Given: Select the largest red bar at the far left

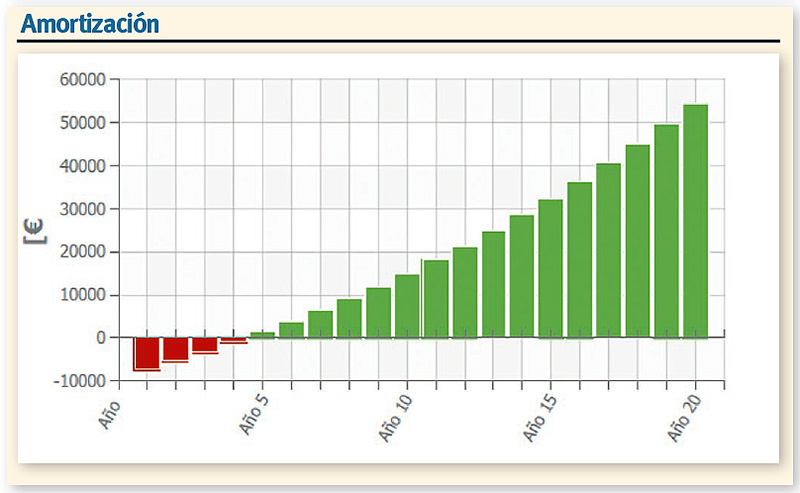Looking at the screenshot, I should point(147,354).
